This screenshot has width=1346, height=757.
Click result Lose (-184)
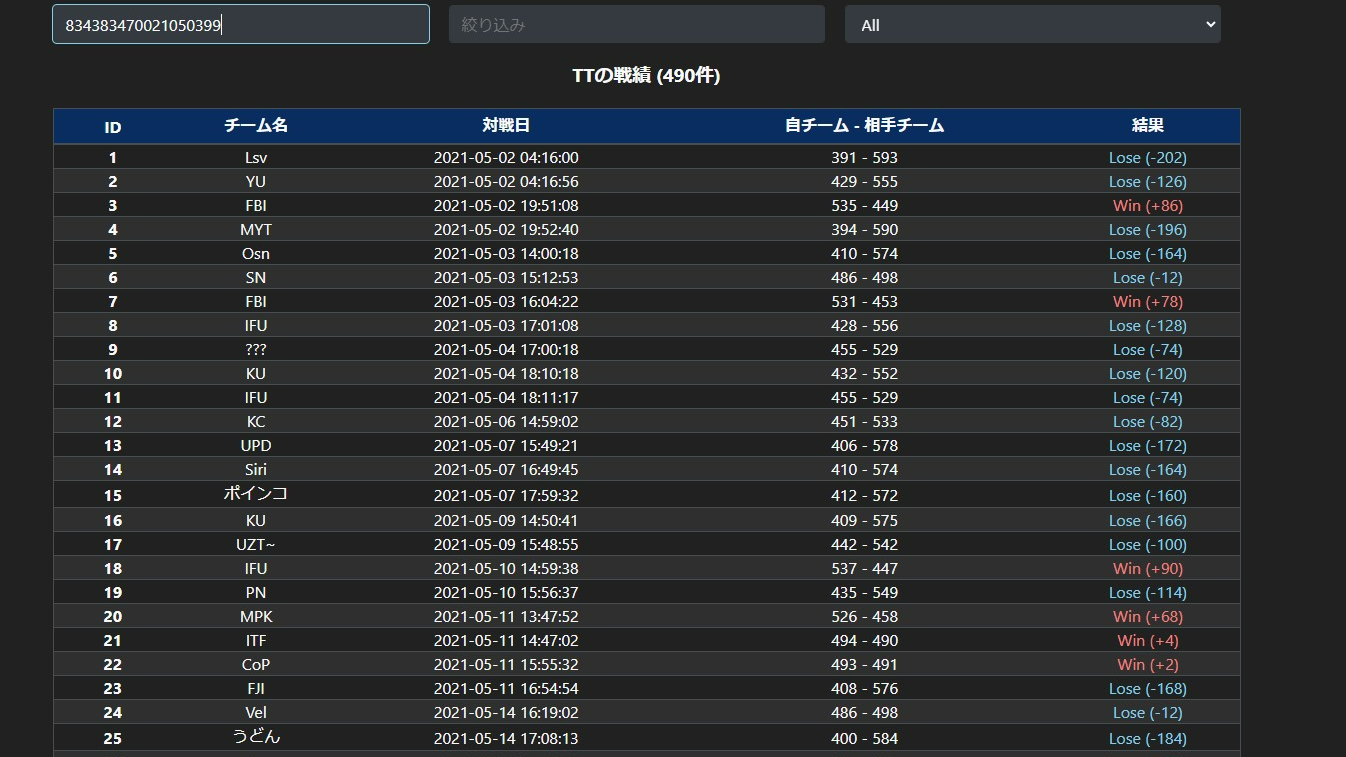pos(1148,738)
